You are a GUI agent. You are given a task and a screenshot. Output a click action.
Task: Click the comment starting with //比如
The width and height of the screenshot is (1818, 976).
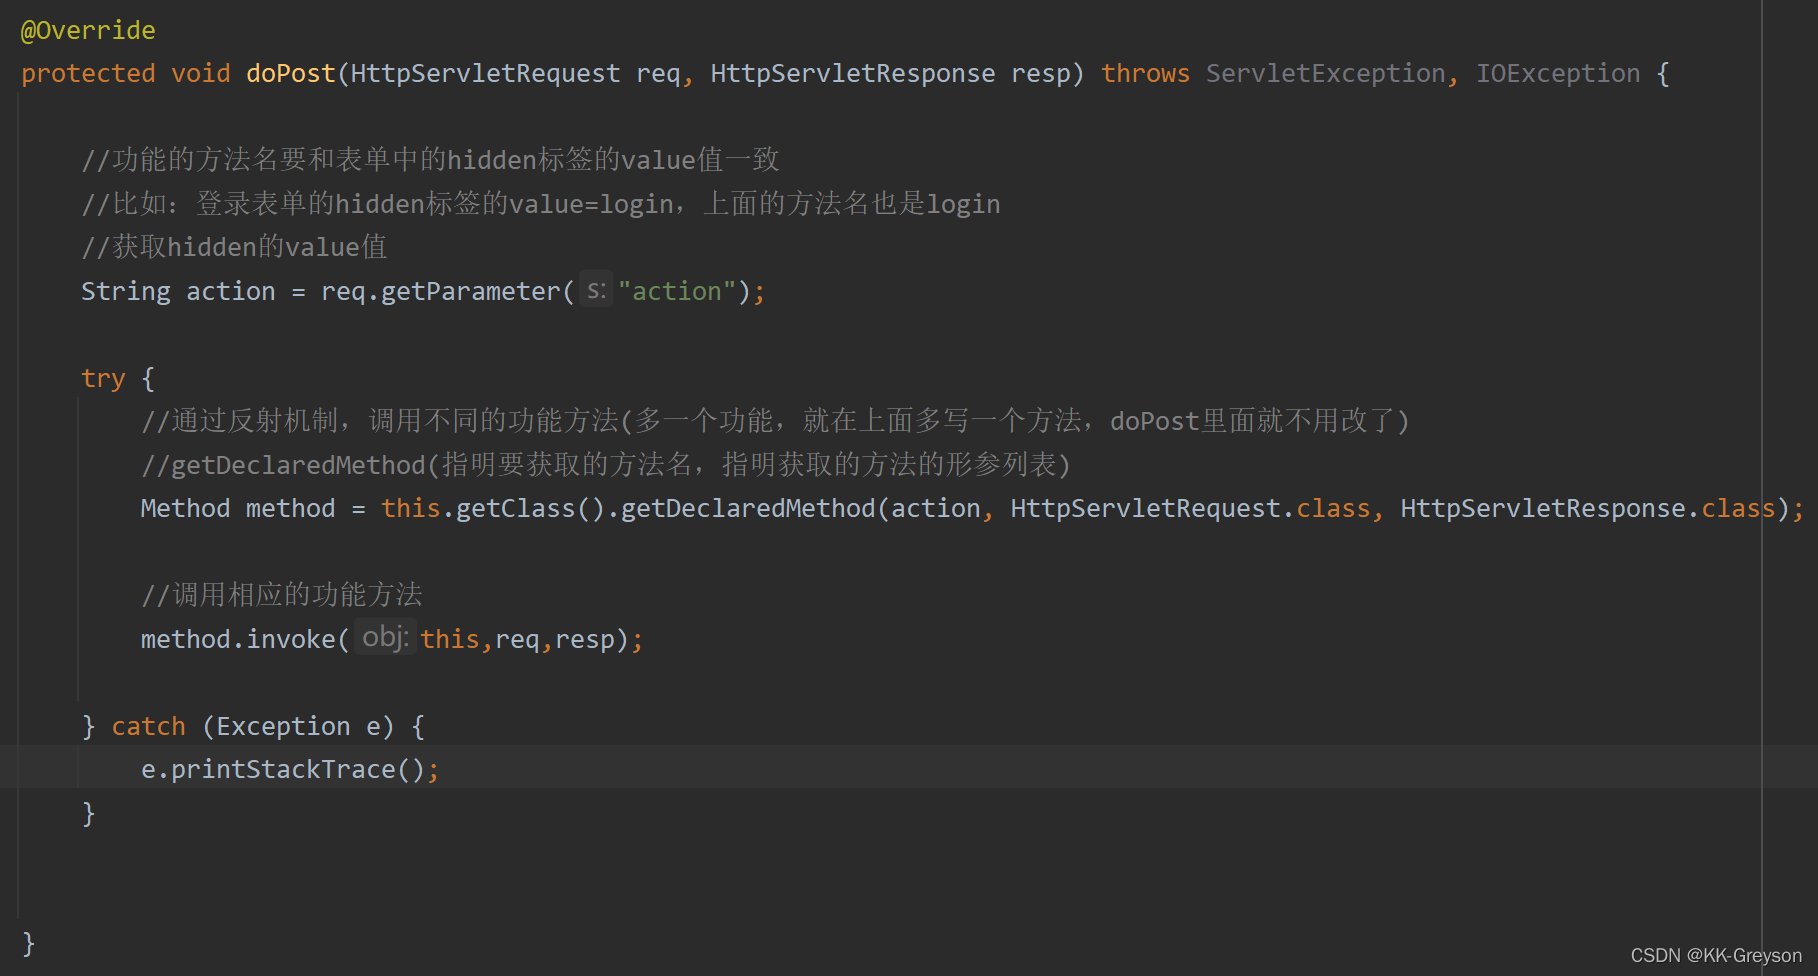tap(541, 204)
